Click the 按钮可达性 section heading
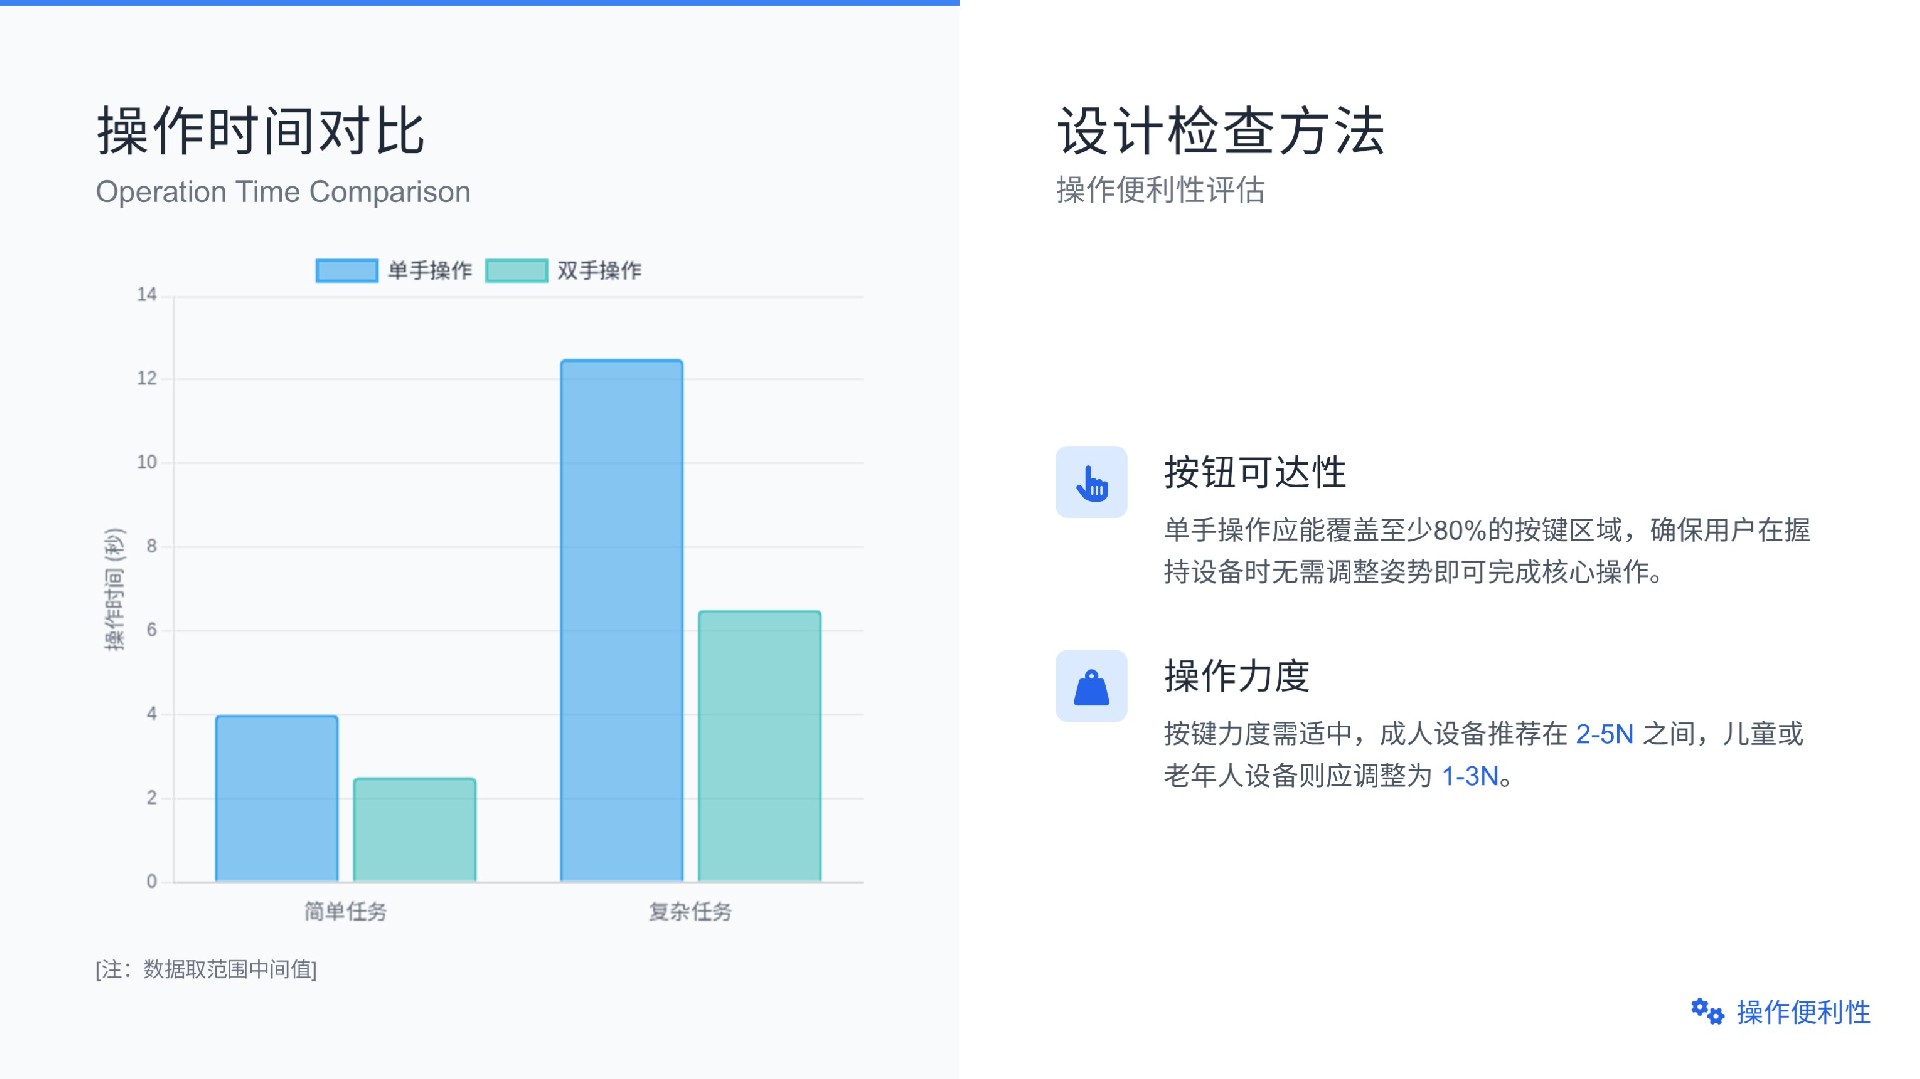 click(1255, 472)
